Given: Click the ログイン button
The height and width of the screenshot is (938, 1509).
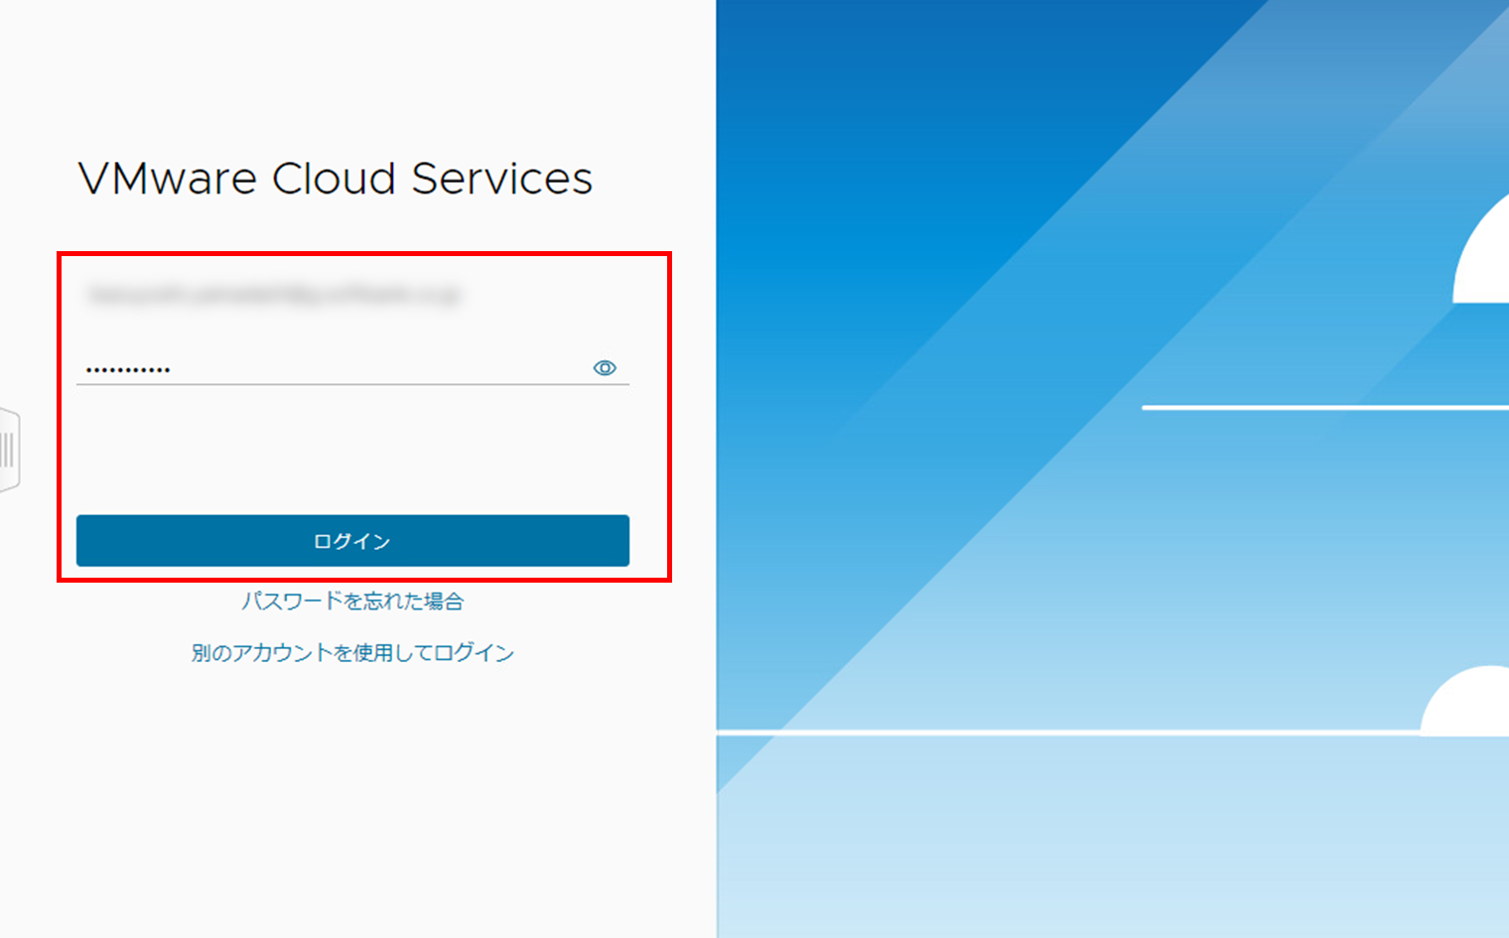Looking at the screenshot, I should (x=352, y=541).
